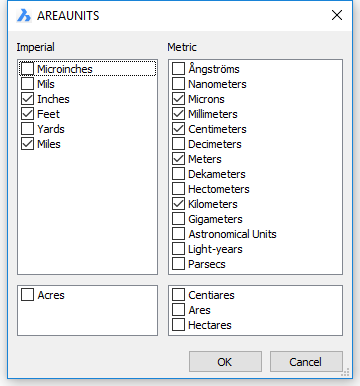360x386 pixels.
Task: Check the Decimeters option
Action: tap(178, 144)
